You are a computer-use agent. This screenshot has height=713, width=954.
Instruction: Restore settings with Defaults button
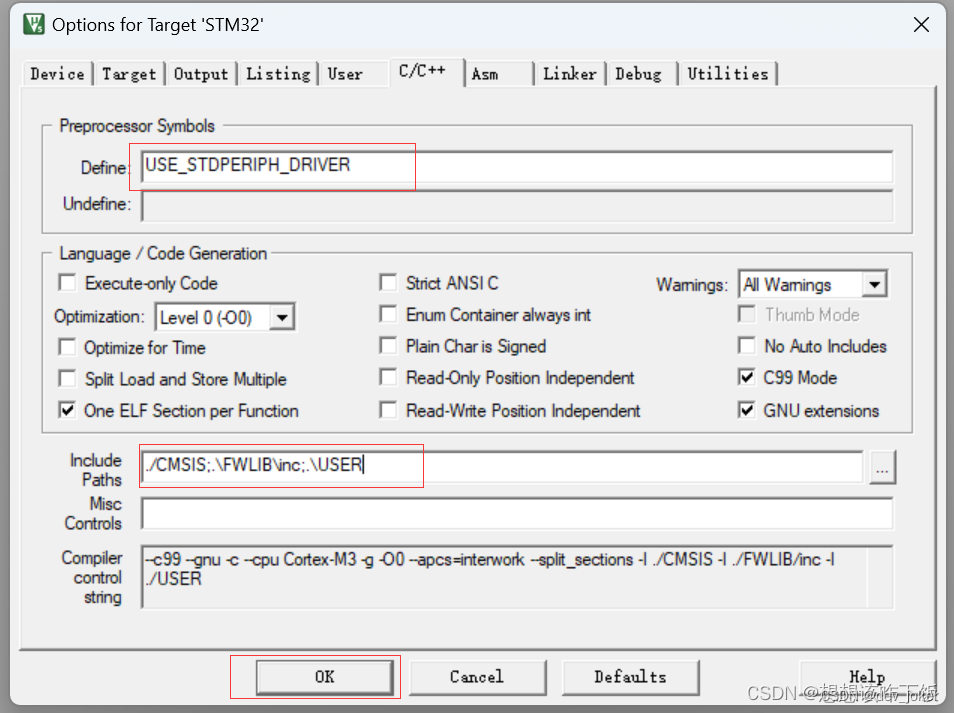tap(630, 676)
